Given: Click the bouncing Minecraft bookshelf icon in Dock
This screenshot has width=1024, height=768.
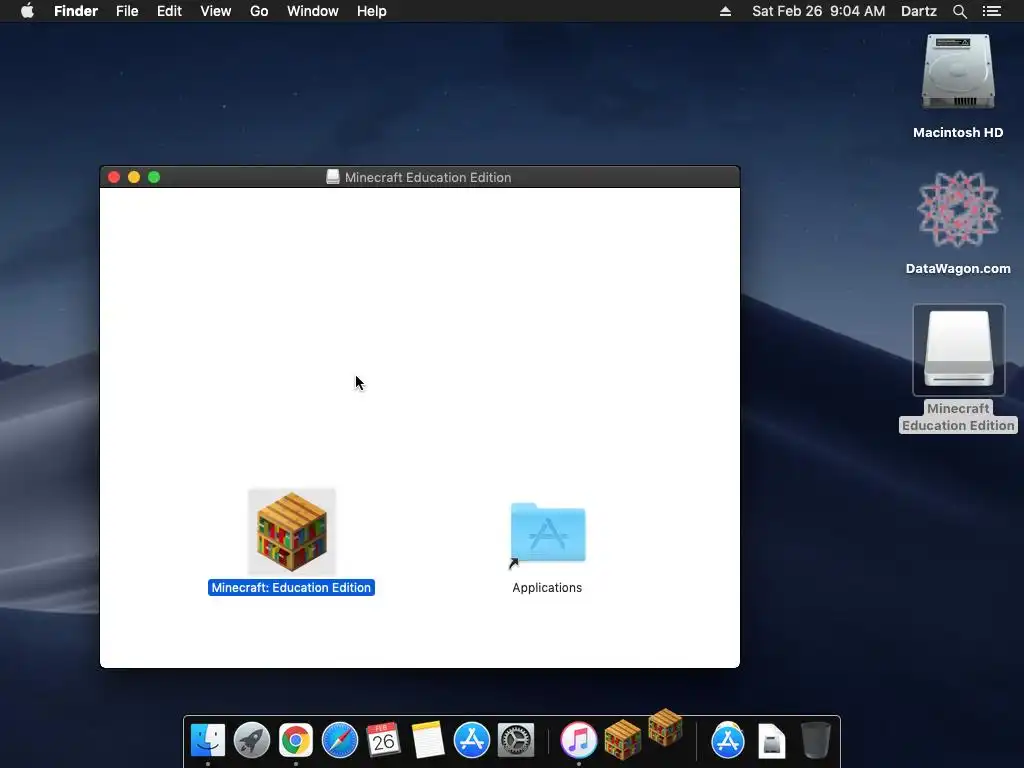Looking at the screenshot, I should [665, 726].
